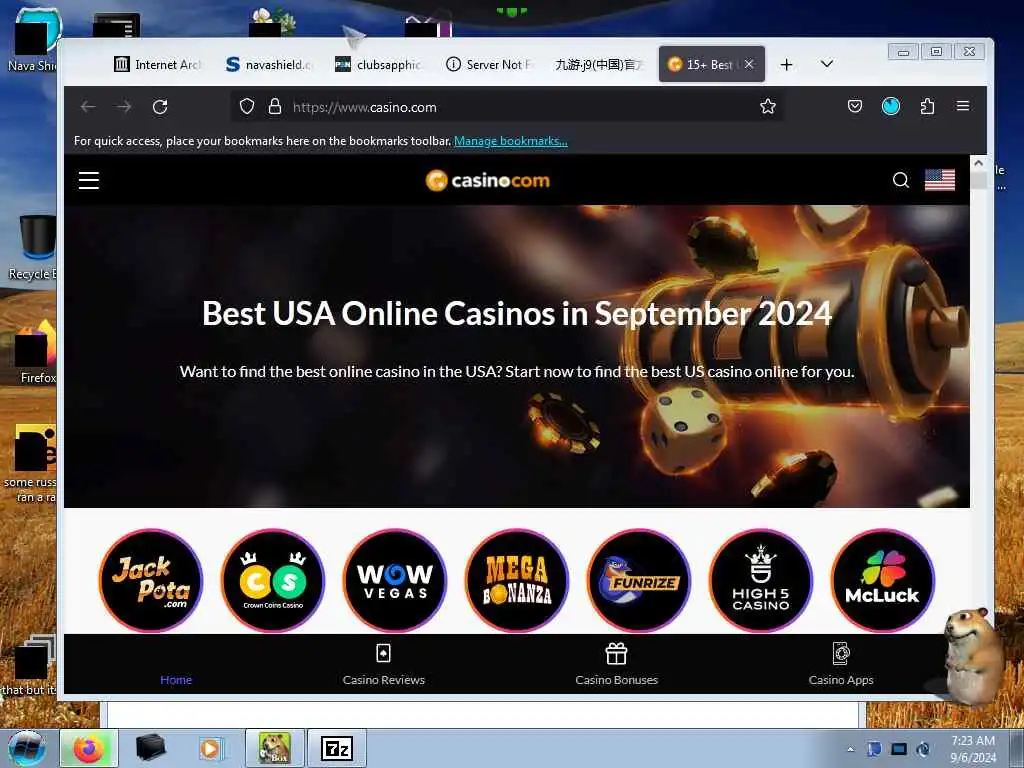The image size is (1024, 768).
Task: Open the Funrize casino badge
Action: click(639, 581)
